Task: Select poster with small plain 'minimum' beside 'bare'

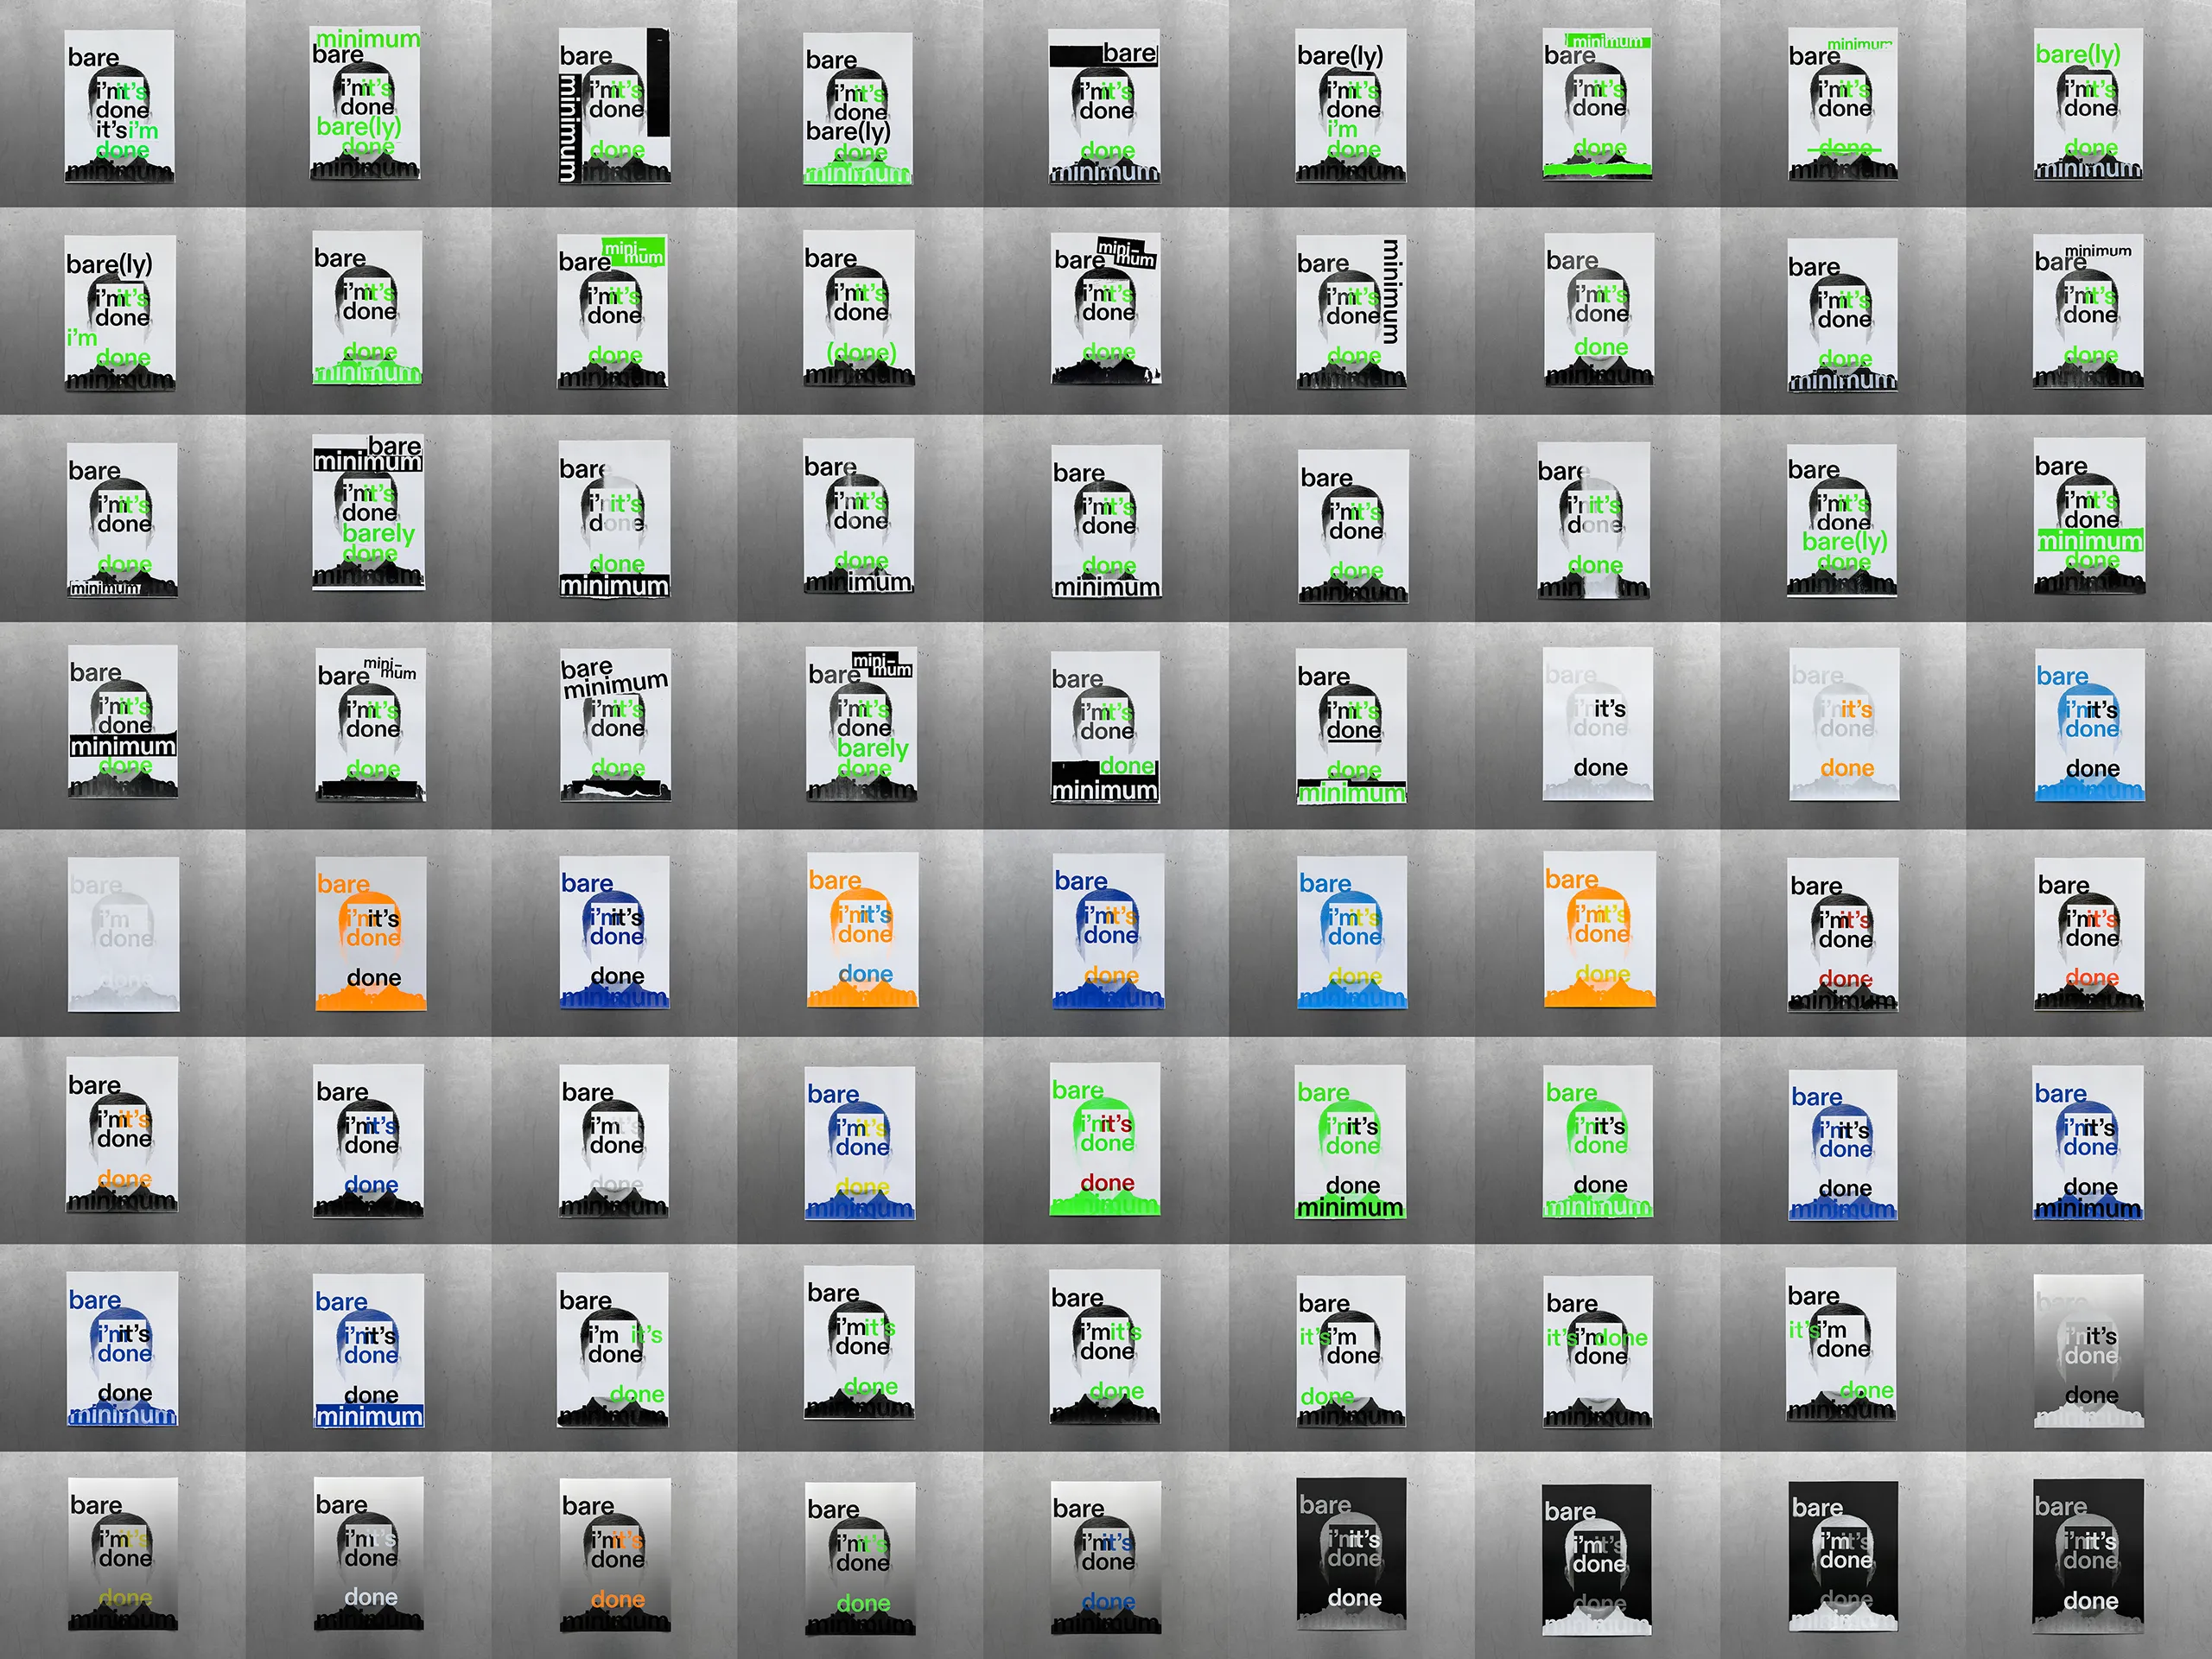Action: pyautogui.click(x=2088, y=311)
